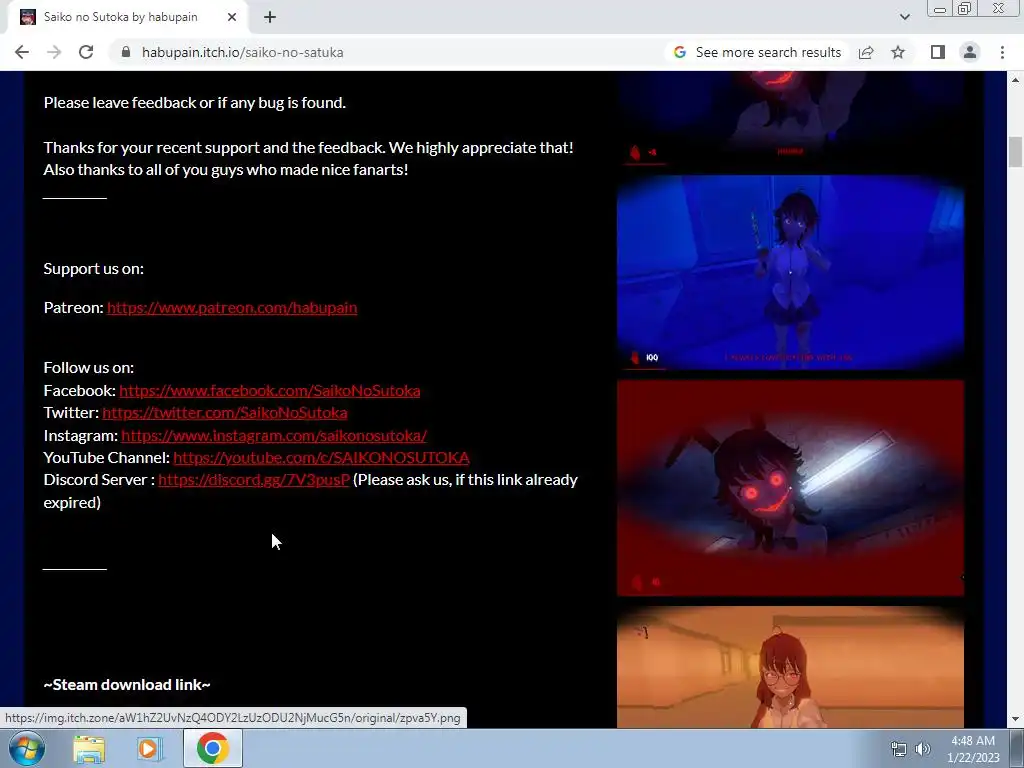Image resolution: width=1024 pixels, height=768 pixels.
Task: Click "Please leave feedback or if any bug is found."
Action: click(195, 103)
